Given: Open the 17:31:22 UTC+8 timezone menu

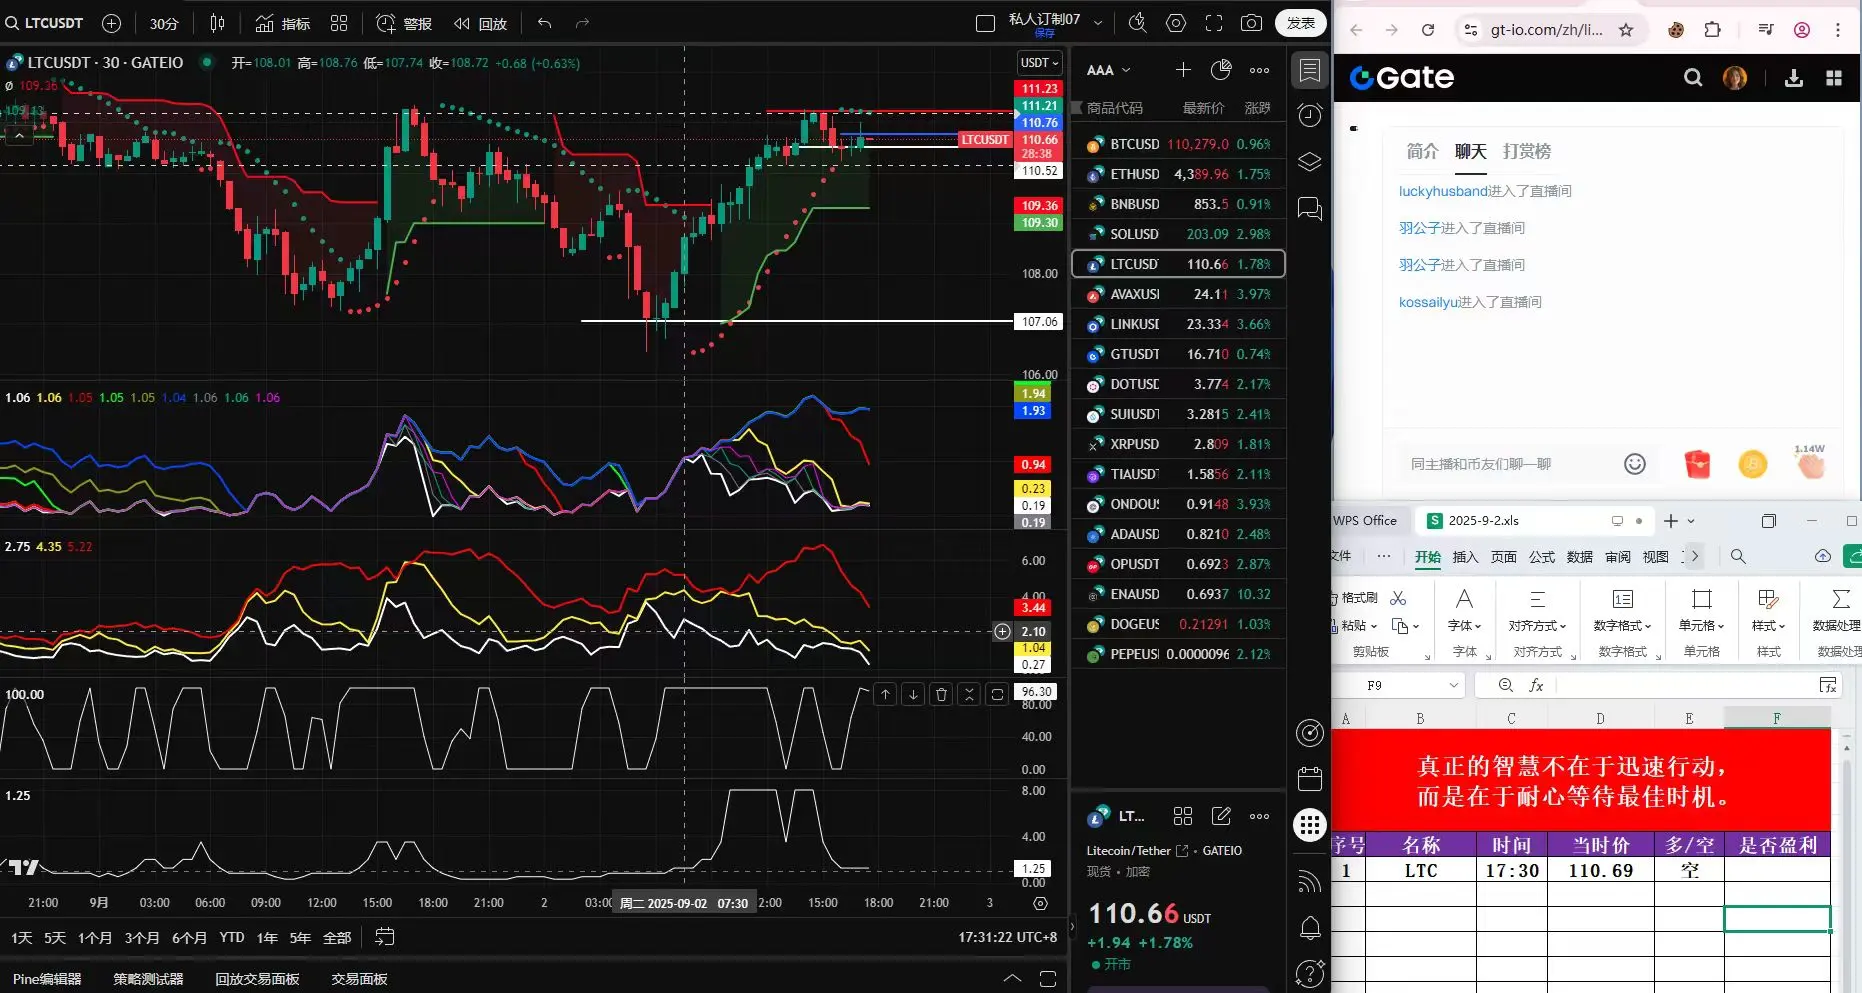Looking at the screenshot, I should [x=1007, y=938].
